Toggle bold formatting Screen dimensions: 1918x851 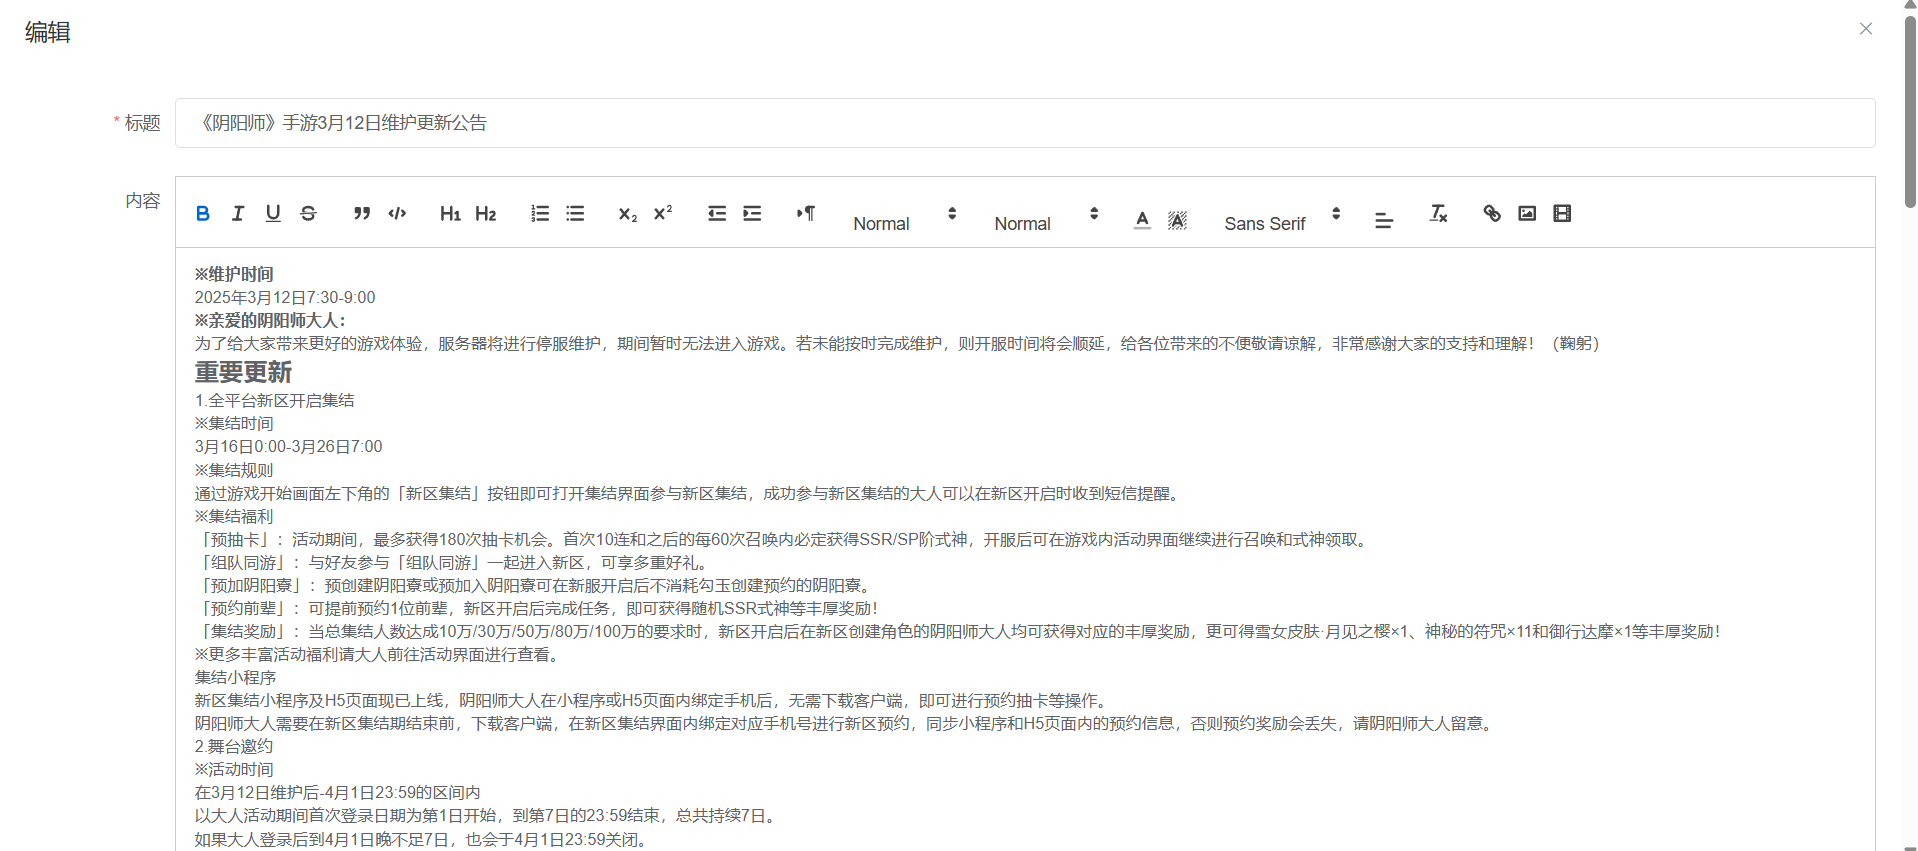pos(203,213)
